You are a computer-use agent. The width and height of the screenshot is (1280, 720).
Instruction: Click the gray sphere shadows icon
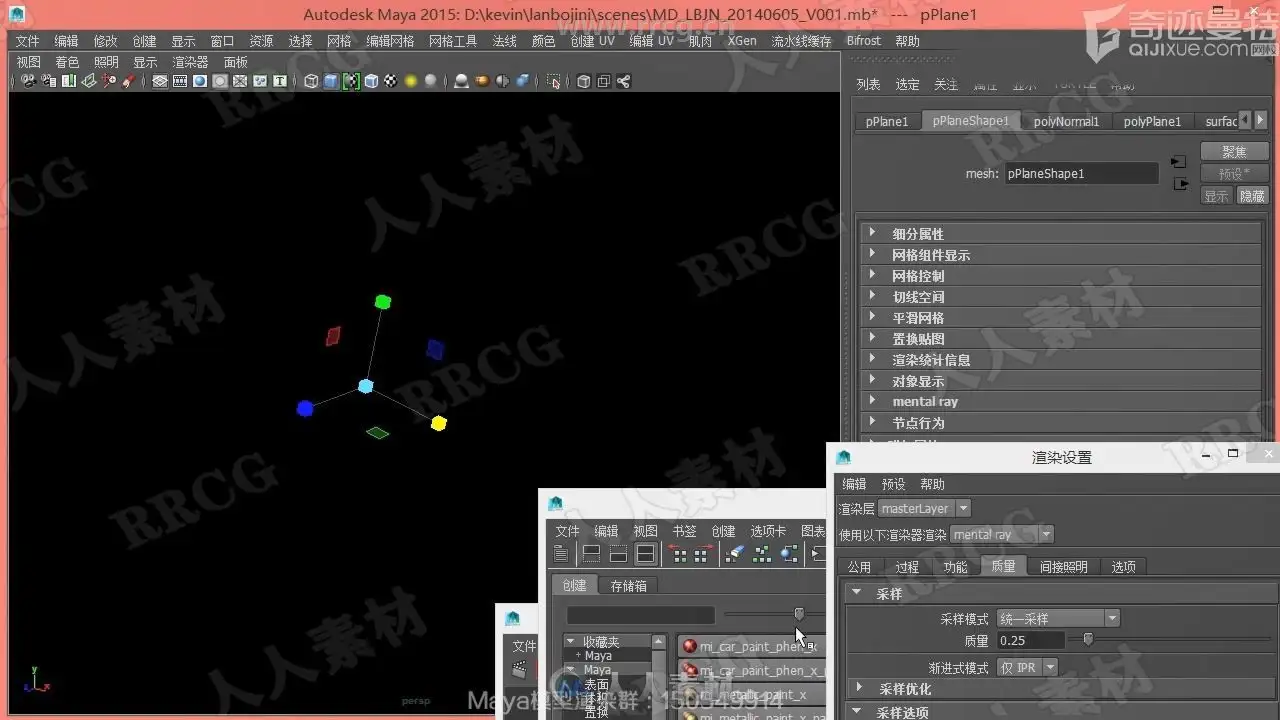tap(430, 81)
